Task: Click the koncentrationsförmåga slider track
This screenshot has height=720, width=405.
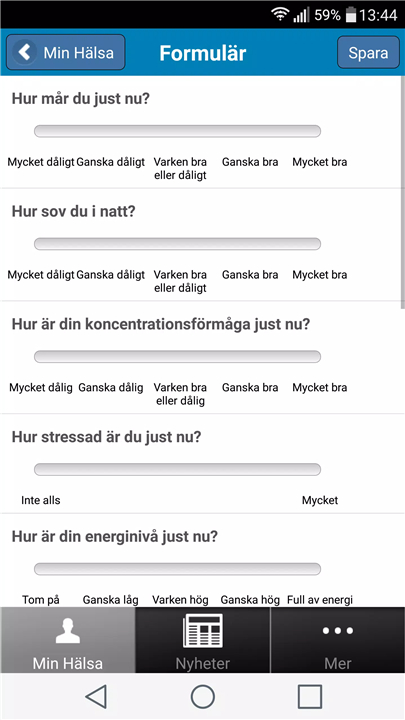Action: pyautogui.click(x=177, y=357)
